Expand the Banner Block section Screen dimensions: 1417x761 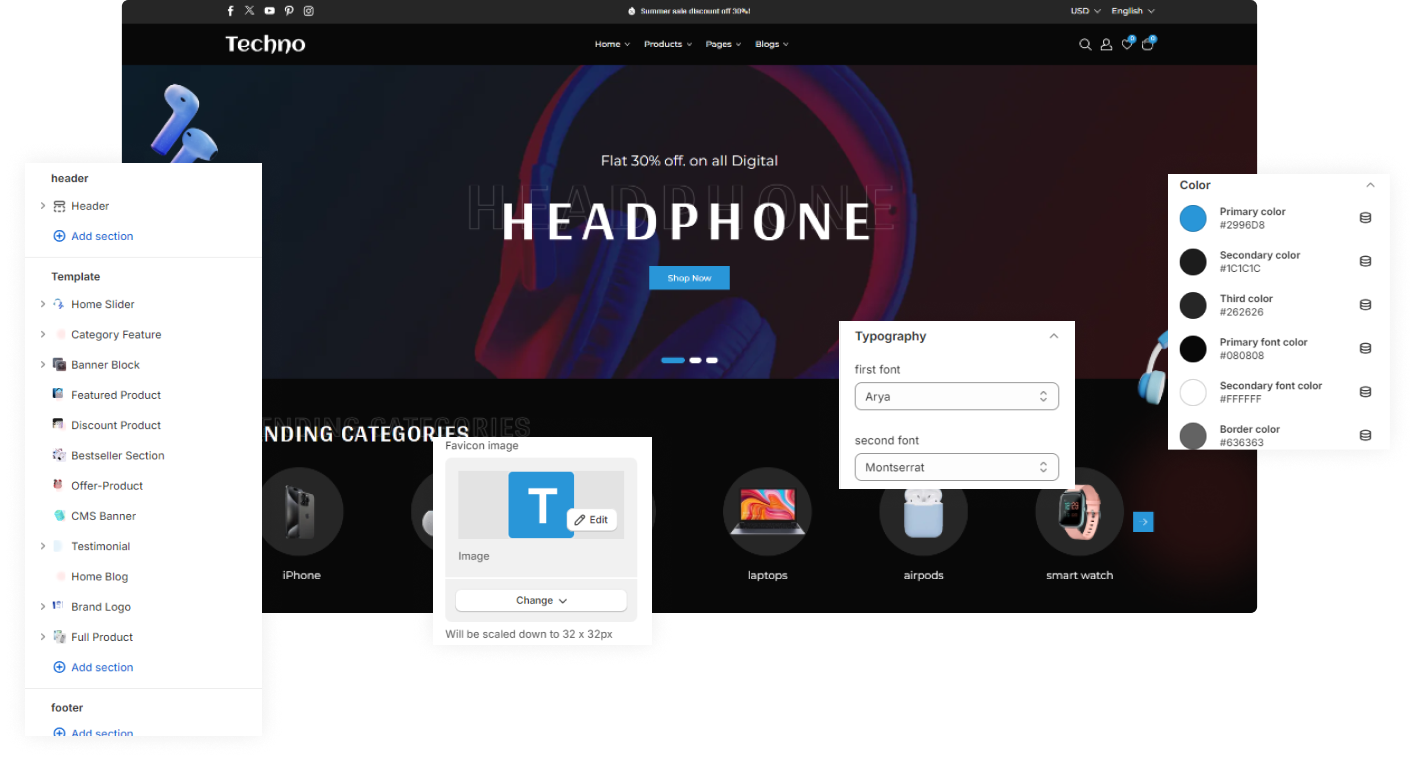(x=43, y=365)
